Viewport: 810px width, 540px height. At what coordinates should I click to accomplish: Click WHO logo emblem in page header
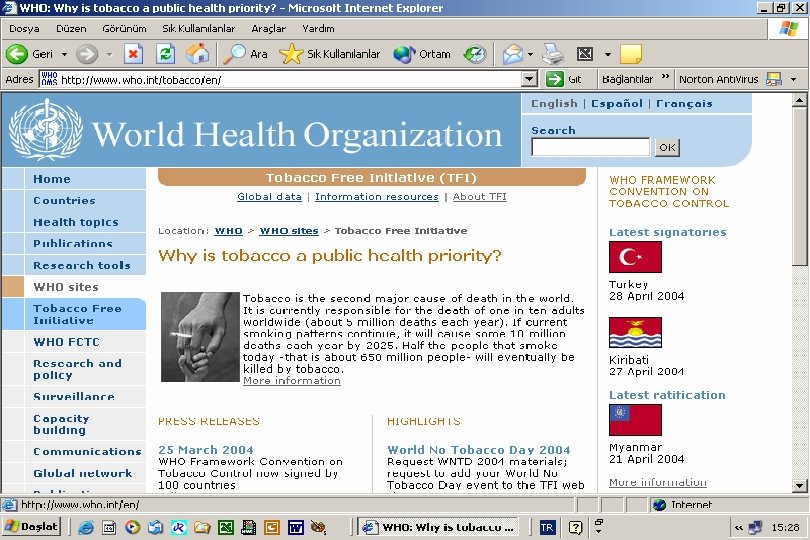[45, 129]
